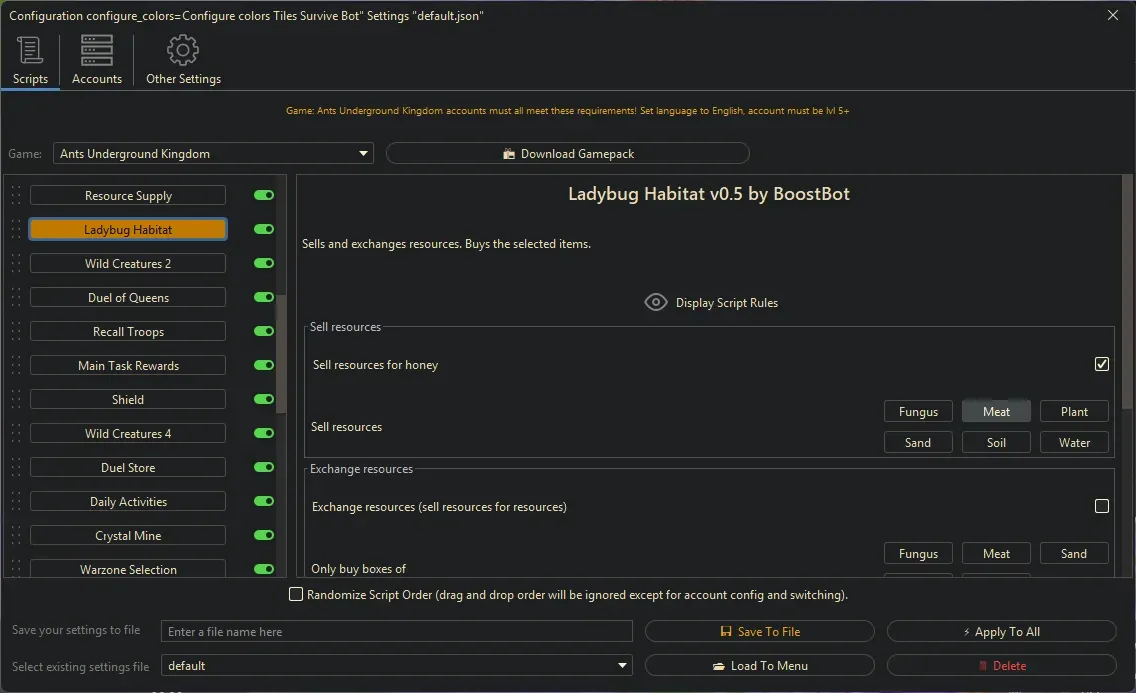Click drag handle next to Duel of Queens
This screenshot has height=693, width=1136.
tap(16, 298)
